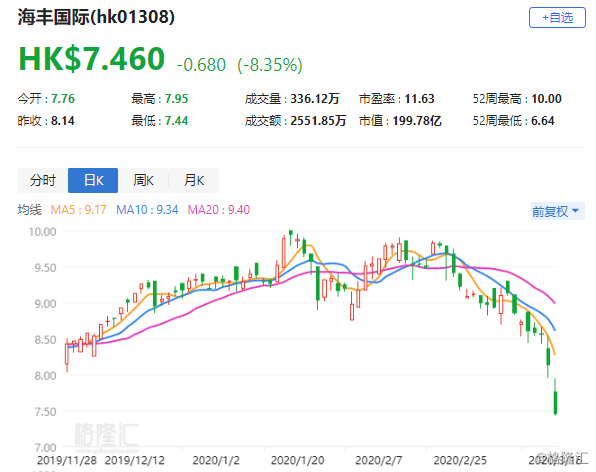This screenshot has width=596, height=472.
Task: Click the 成交量 value 336.12万
Action: (x=315, y=99)
